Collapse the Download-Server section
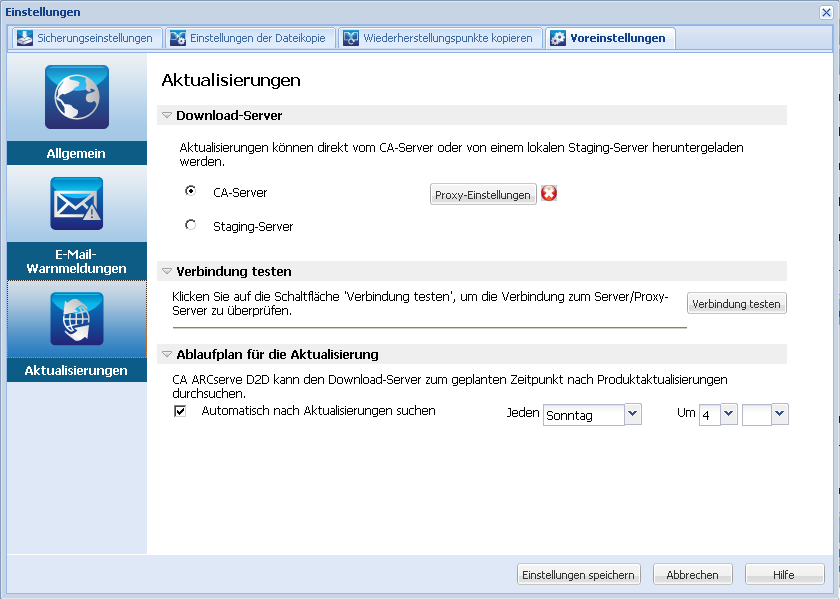Viewport: 840px width, 599px height. coord(167,115)
